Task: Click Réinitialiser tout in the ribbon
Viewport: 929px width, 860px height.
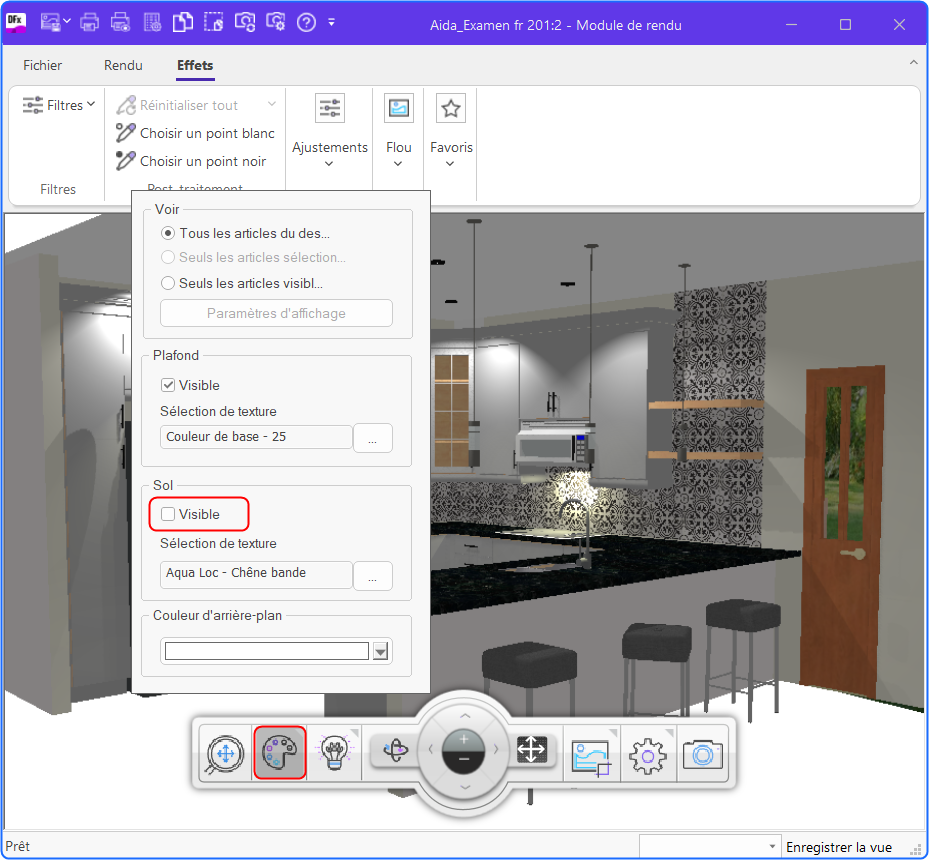Action: pyautogui.click(x=188, y=105)
